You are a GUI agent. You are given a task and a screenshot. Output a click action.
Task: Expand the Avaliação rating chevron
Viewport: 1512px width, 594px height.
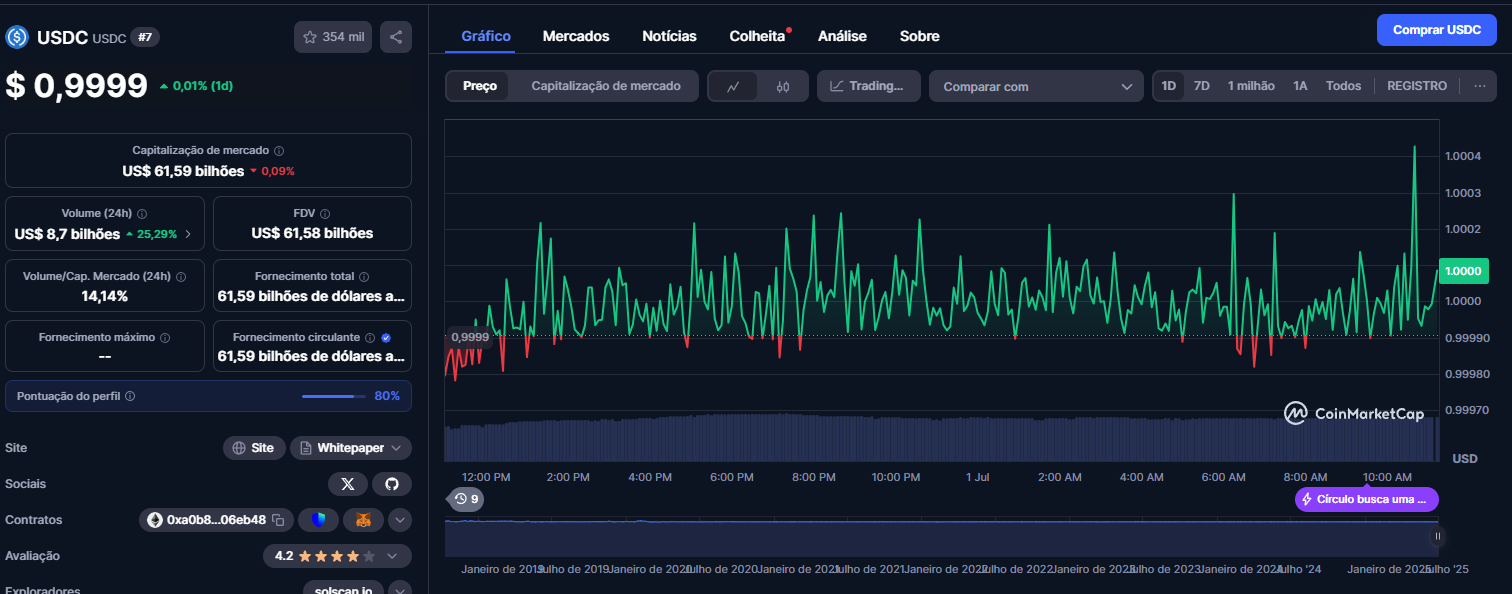point(392,556)
